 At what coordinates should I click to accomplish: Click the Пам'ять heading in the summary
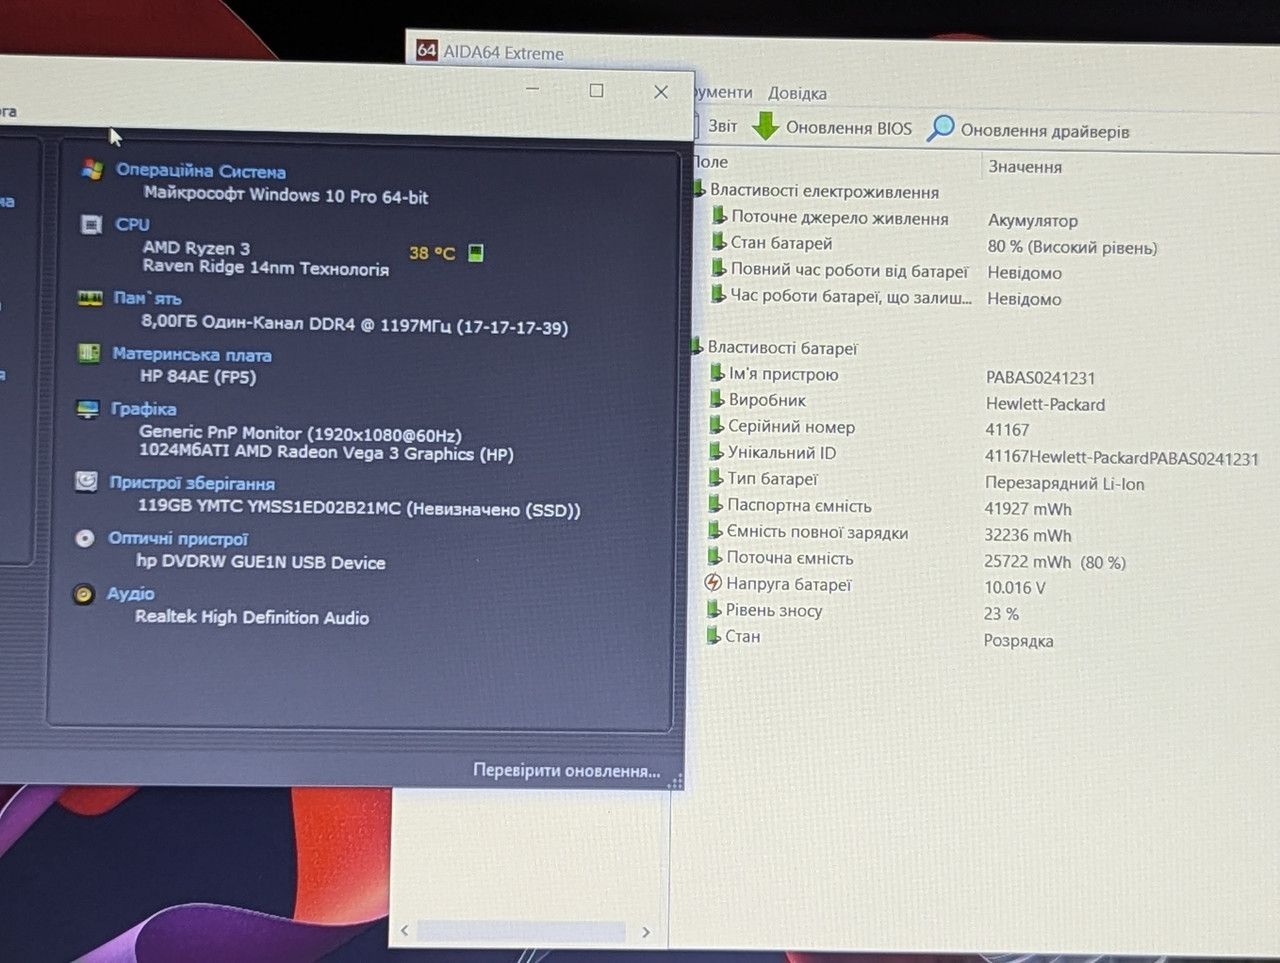pyautogui.click(x=147, y=298)
